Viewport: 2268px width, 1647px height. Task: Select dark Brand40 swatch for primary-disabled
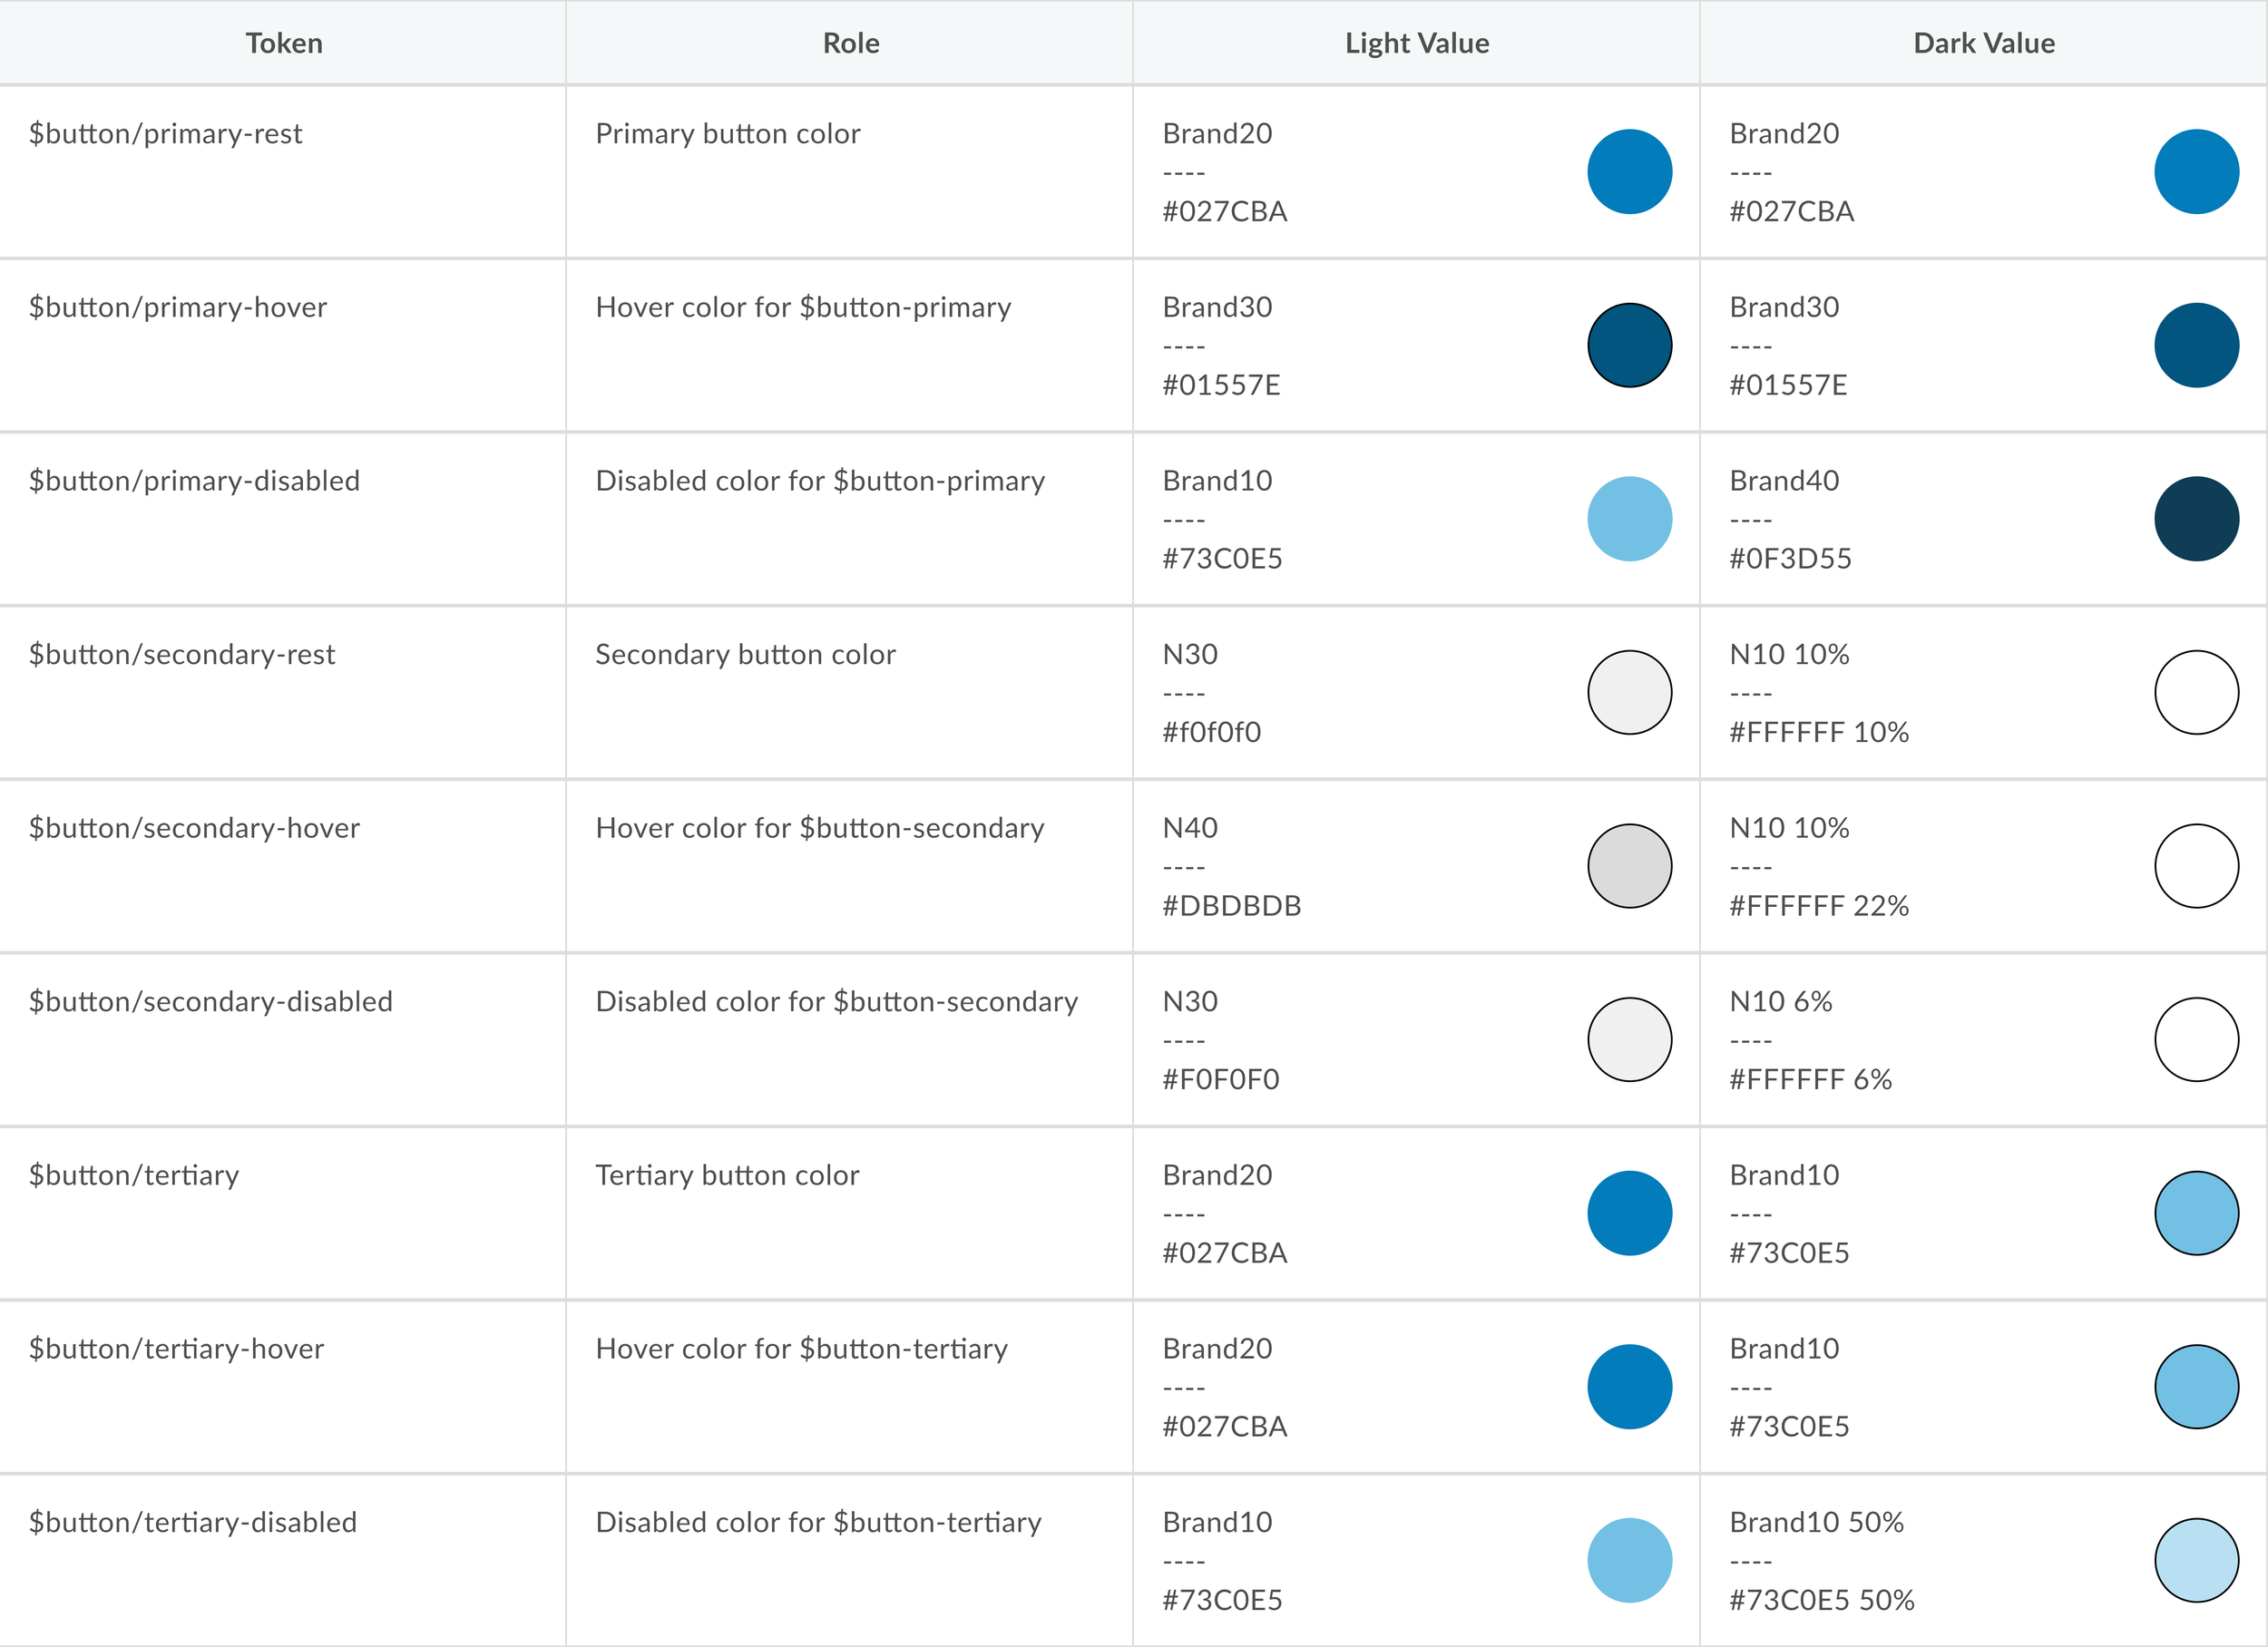point(2196,519)
